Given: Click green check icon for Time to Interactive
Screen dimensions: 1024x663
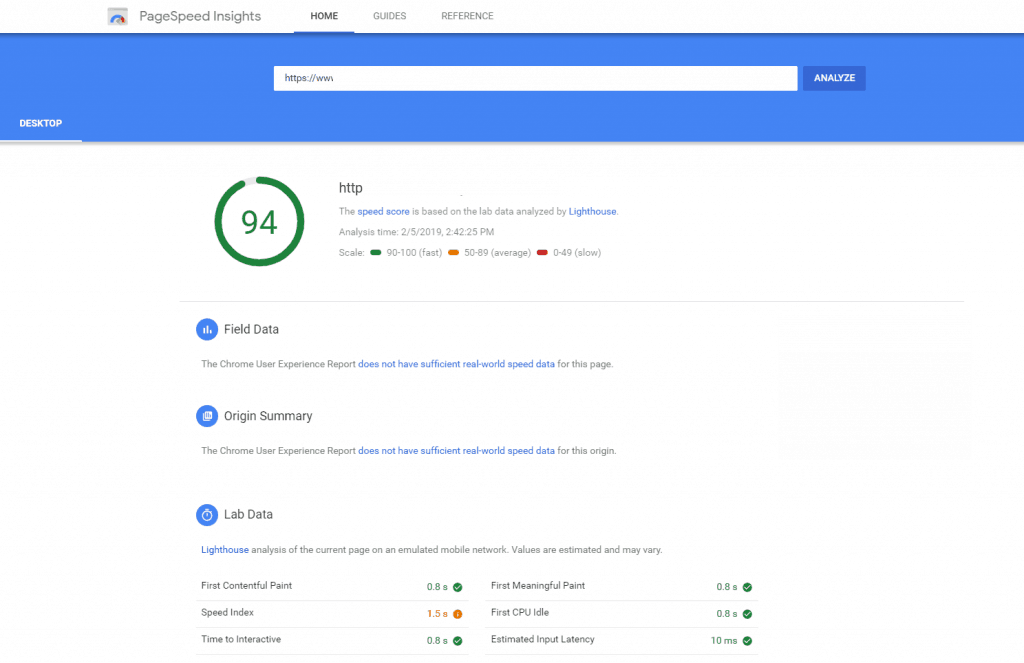Looking at the screenshot, I should point(458,641).
